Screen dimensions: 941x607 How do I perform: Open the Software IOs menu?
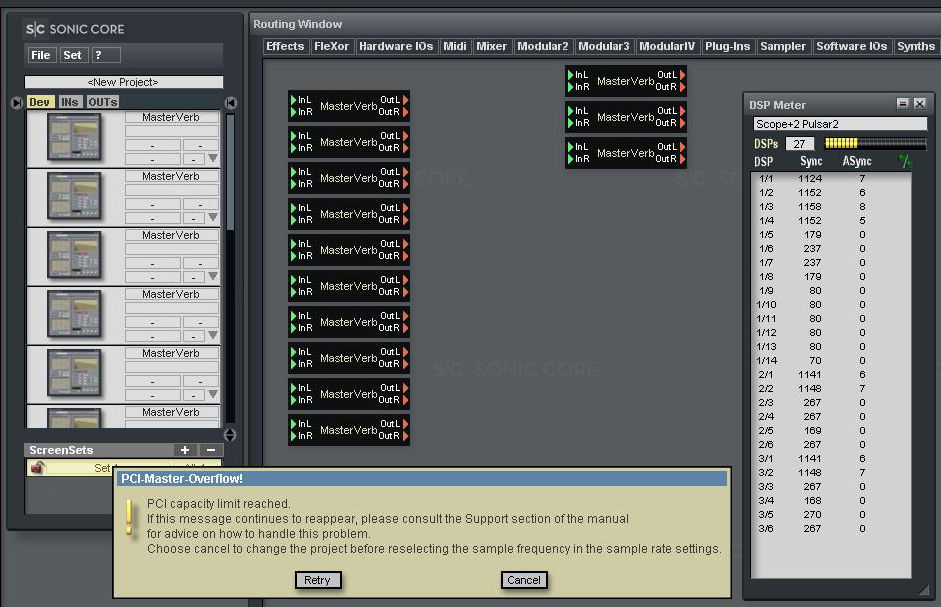pos(852,46)
